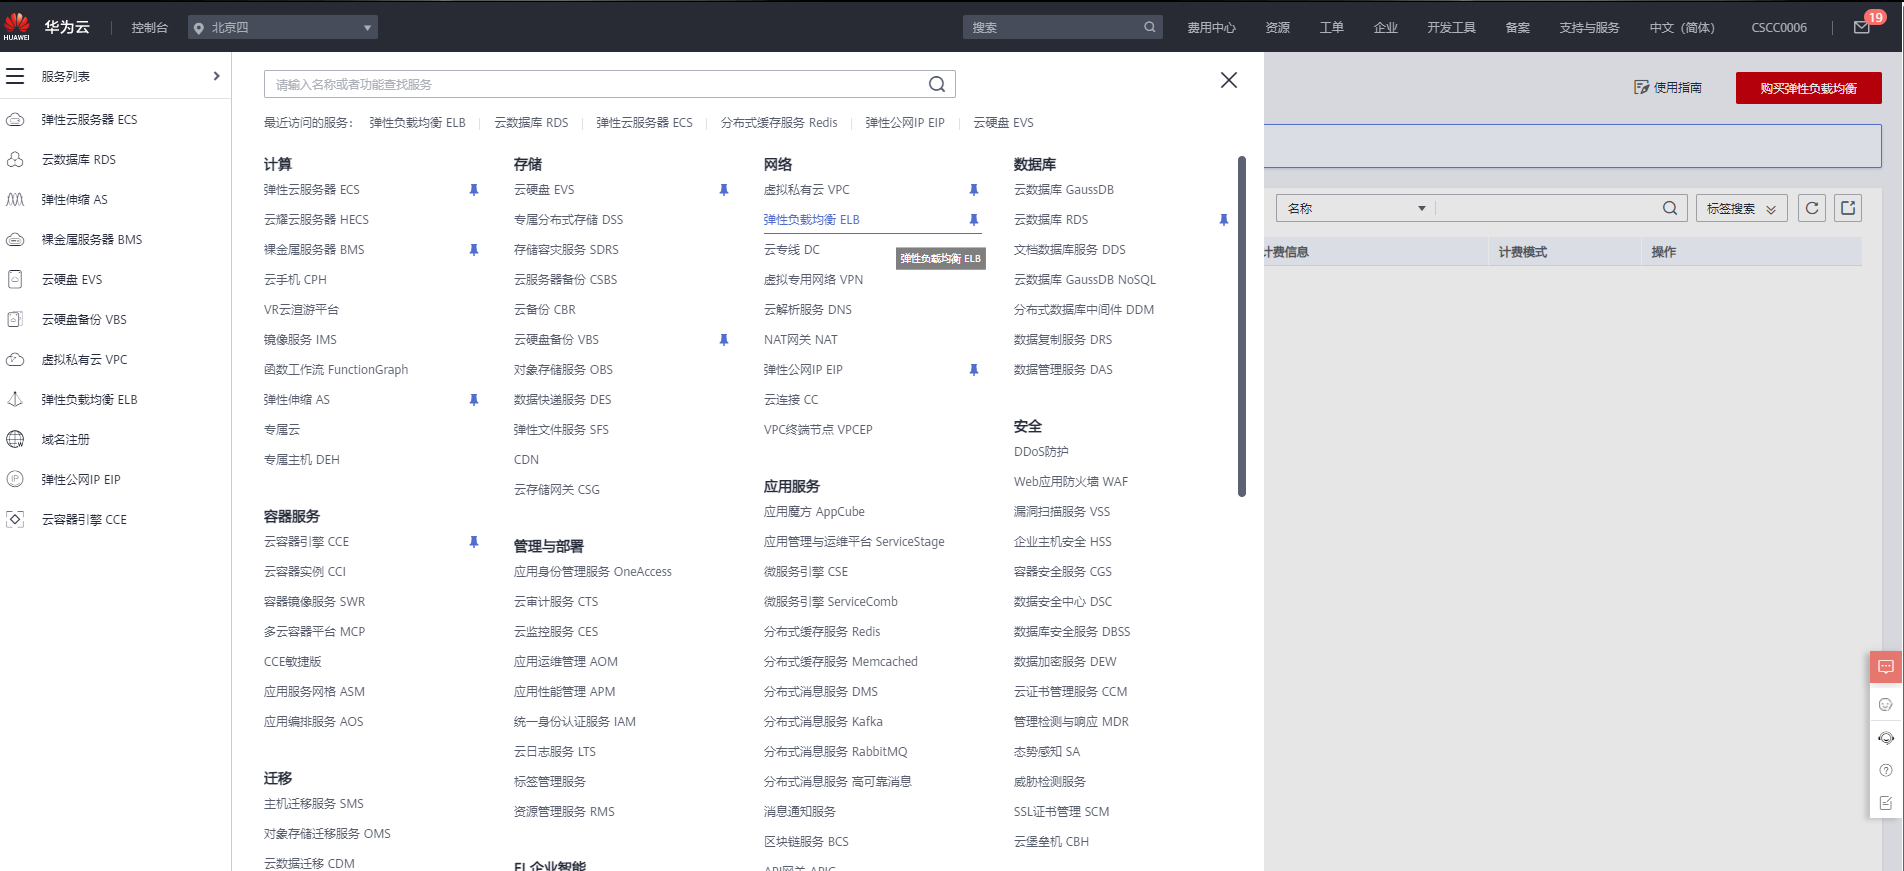Click the VBS backup sidebar icon
The width and height of the screenshot is (1904, 871).
tap(15, 320)
